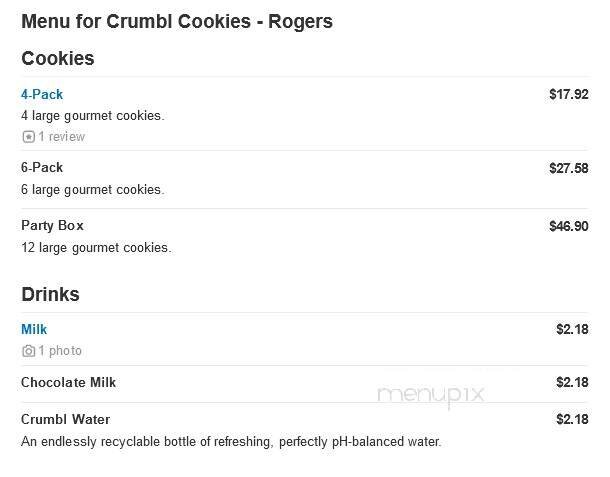This screenshot has height=477, width=610.
Task: Click the Cookies section heading
Action: [x=58, y=59]
